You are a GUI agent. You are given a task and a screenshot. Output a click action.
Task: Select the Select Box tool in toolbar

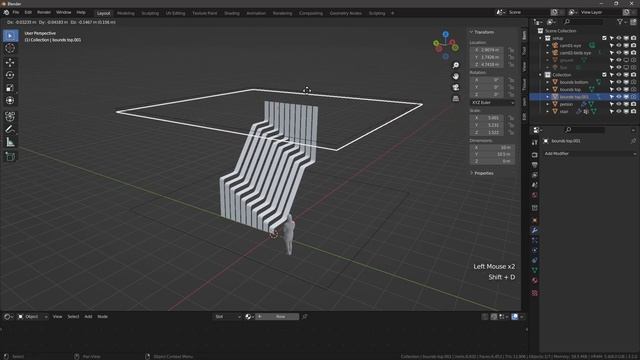tap(10, 36)
